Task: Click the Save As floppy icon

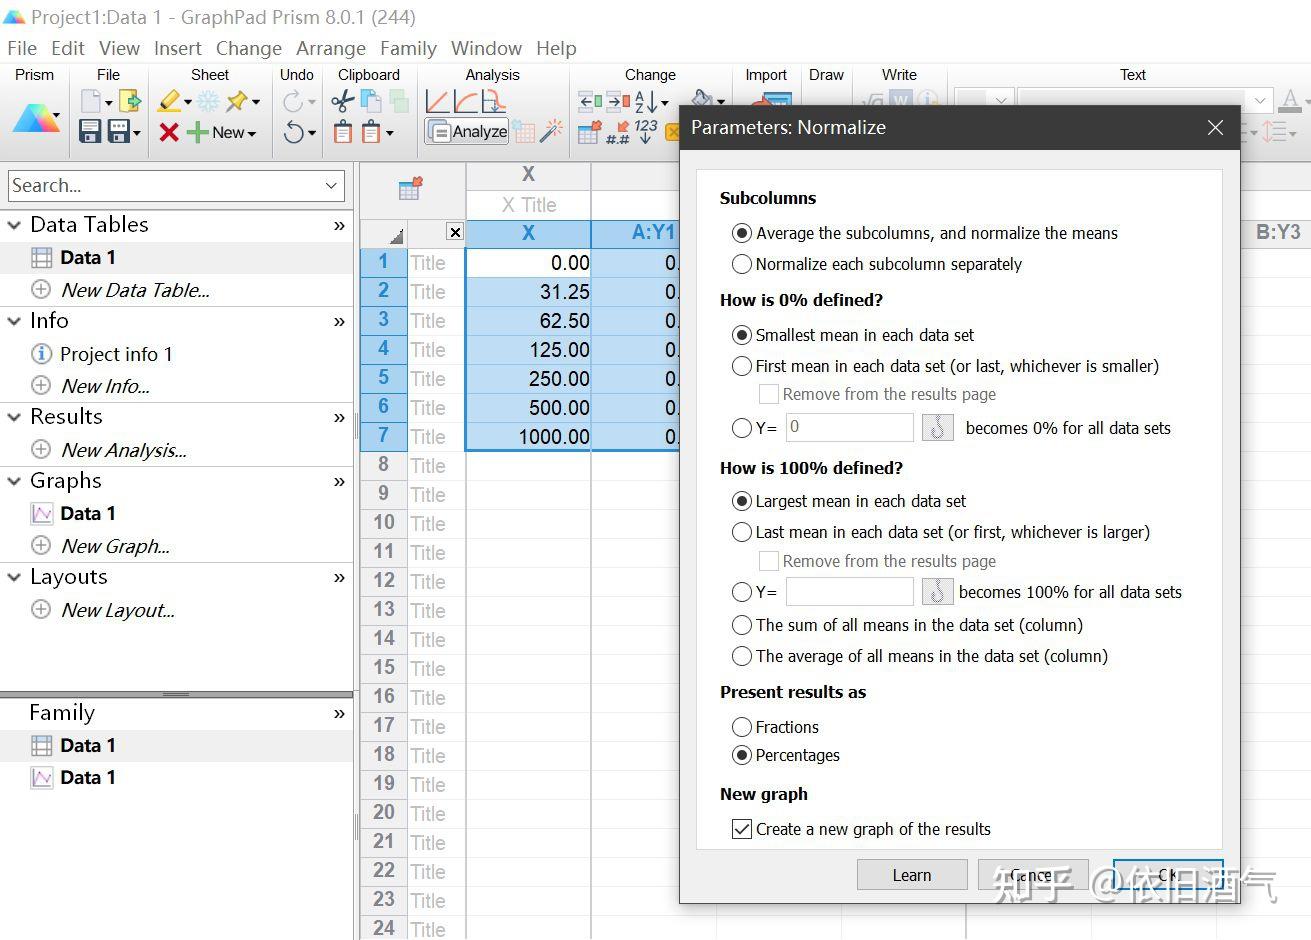Action: (x=120, y=131)
